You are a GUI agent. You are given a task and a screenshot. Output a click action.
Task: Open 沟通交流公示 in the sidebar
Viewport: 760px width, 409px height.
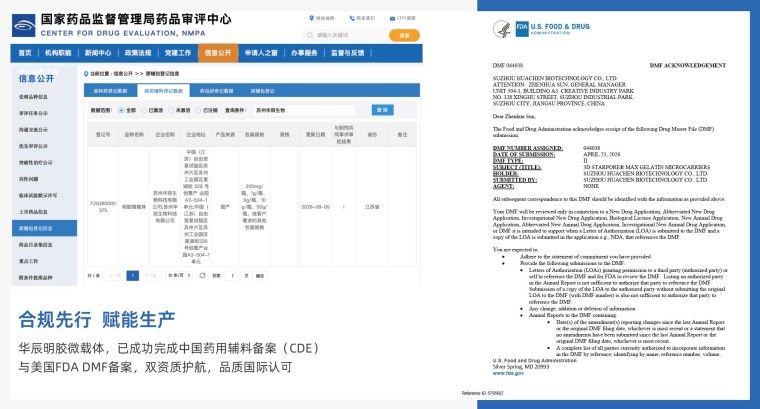pos(33,130)
